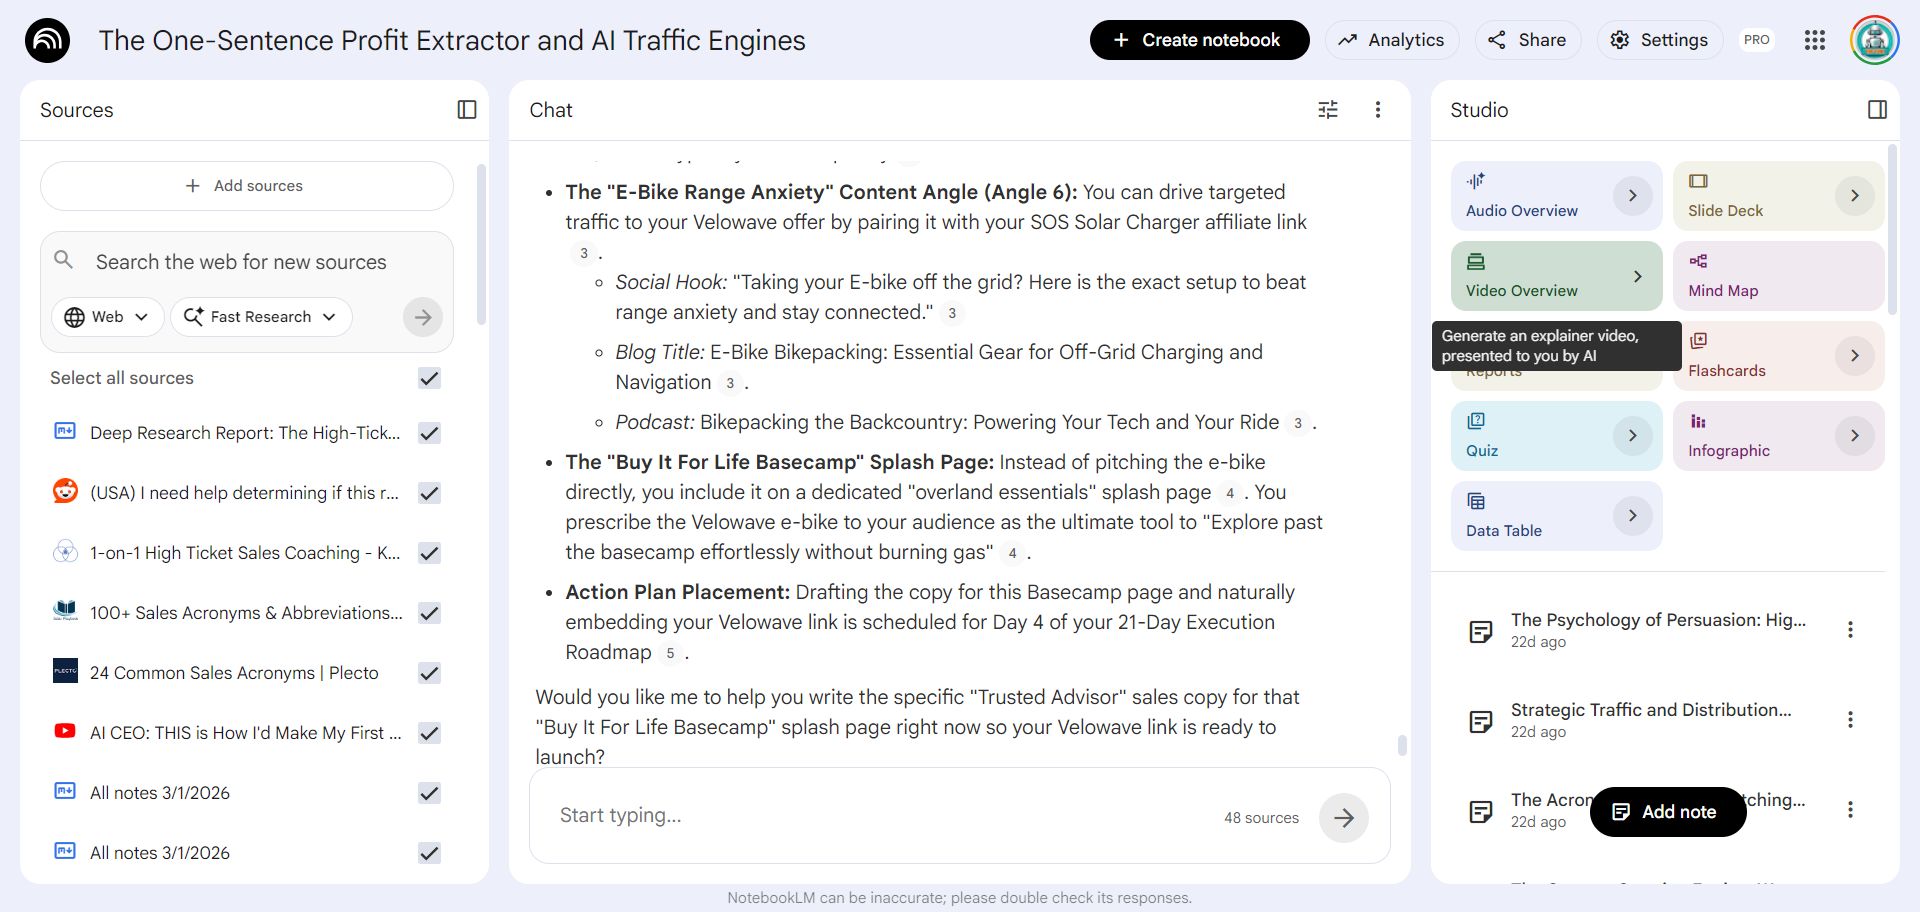Open Chat three-dot options menu
This screenshot has width=1920, height=912.
coord(1378,110)
